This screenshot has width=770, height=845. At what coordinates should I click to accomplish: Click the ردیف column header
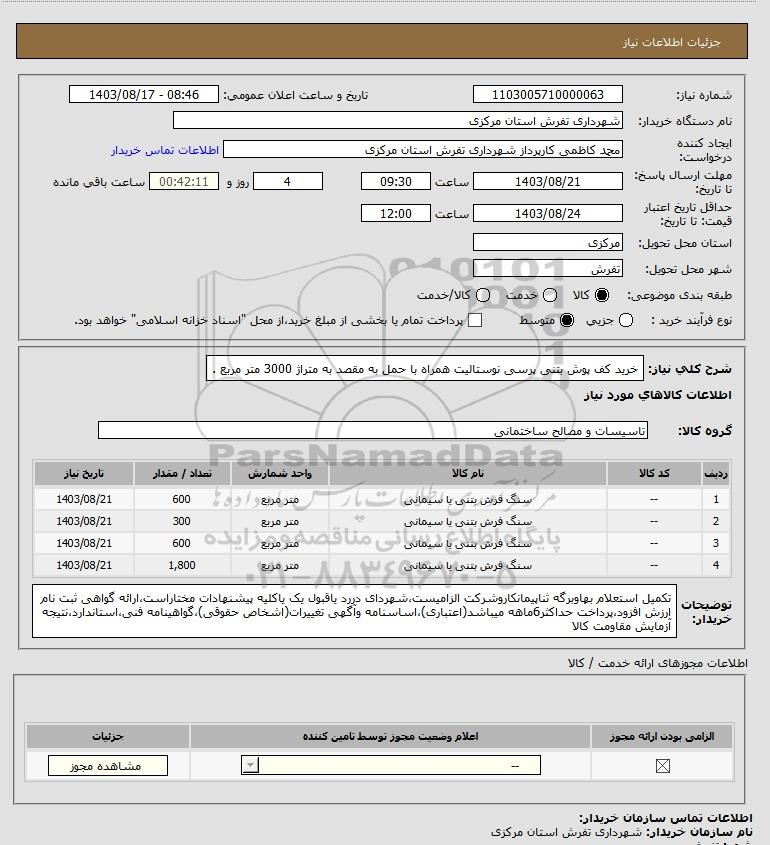point(716,473)
